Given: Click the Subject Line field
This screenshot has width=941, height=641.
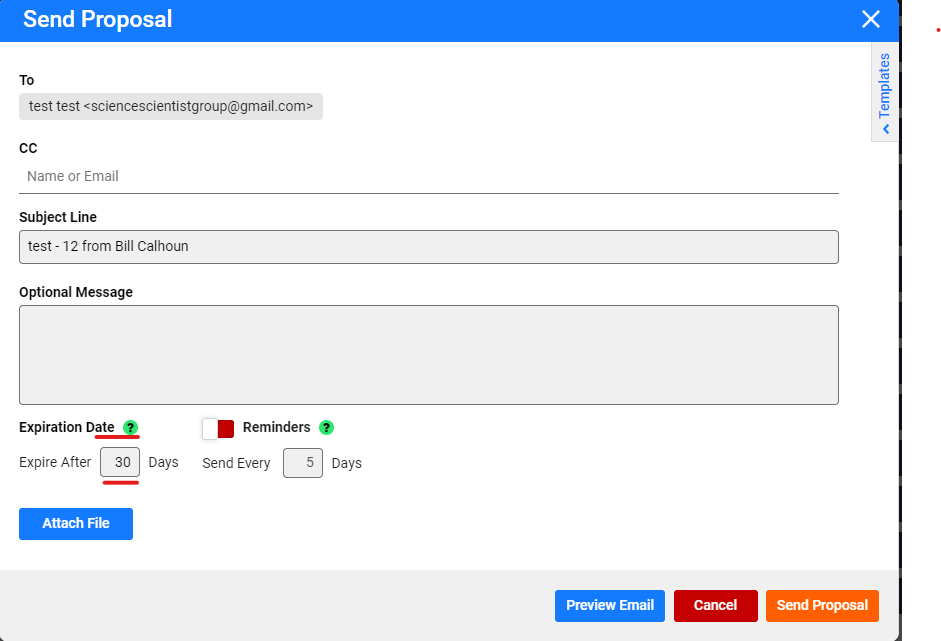Looking at the screenshot, I should [x=428, y=247].
